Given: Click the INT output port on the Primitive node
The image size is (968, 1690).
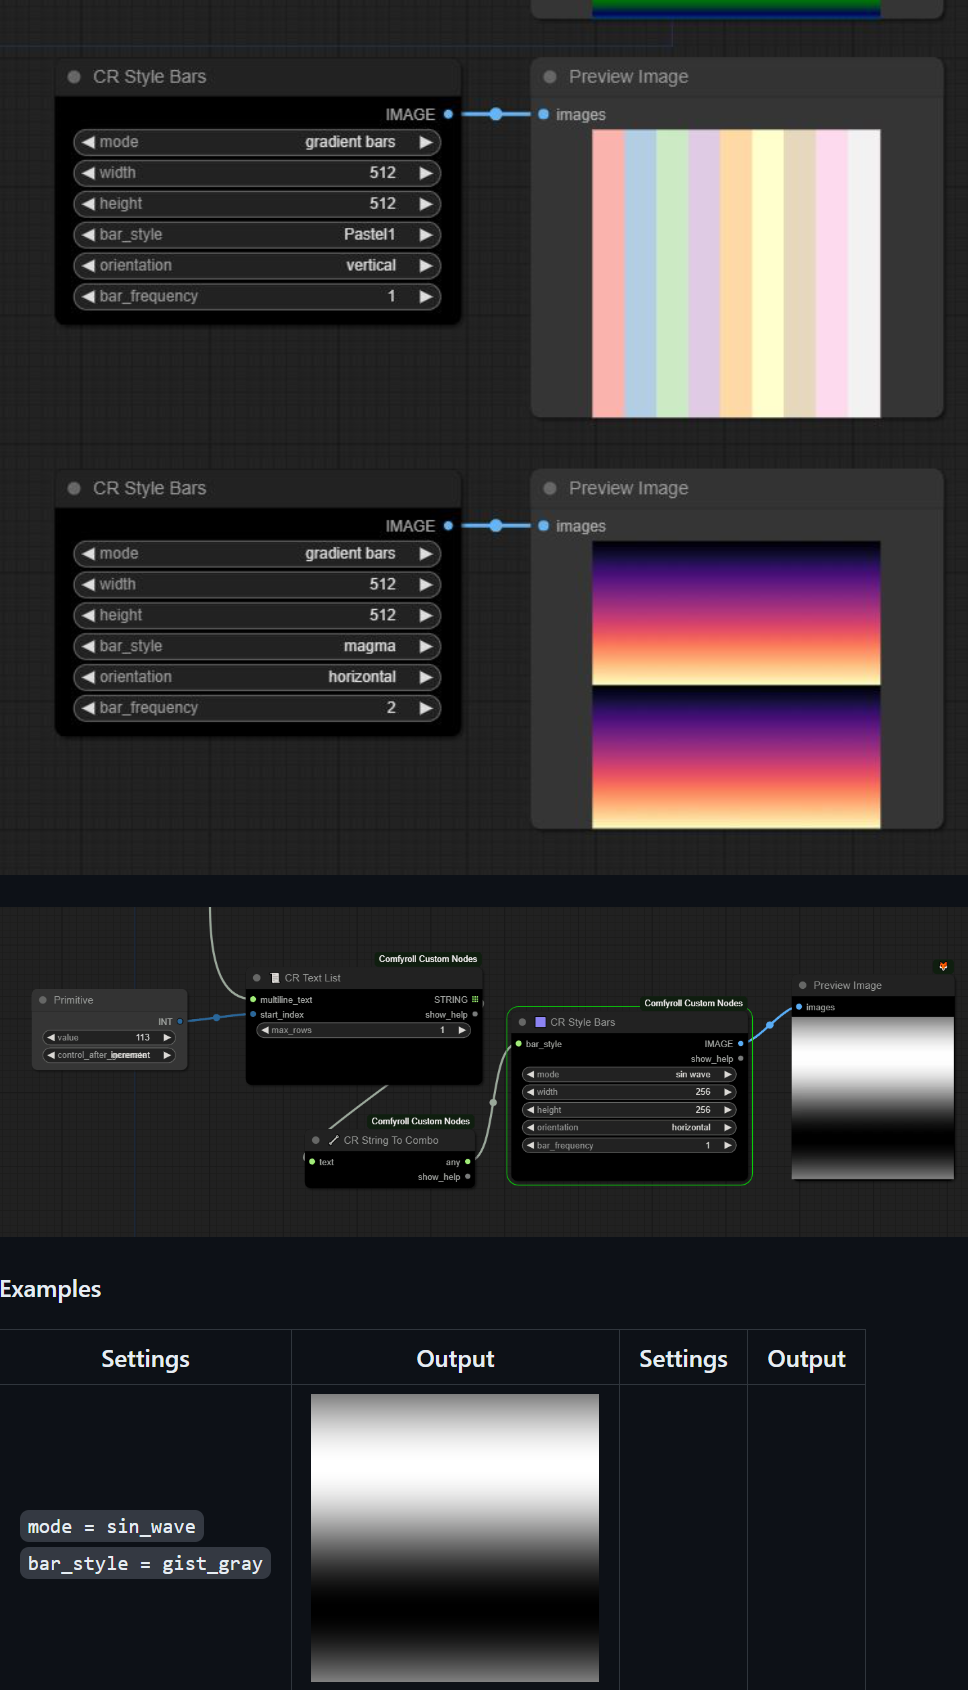Looking at the screenshot, I should 180,1021.
